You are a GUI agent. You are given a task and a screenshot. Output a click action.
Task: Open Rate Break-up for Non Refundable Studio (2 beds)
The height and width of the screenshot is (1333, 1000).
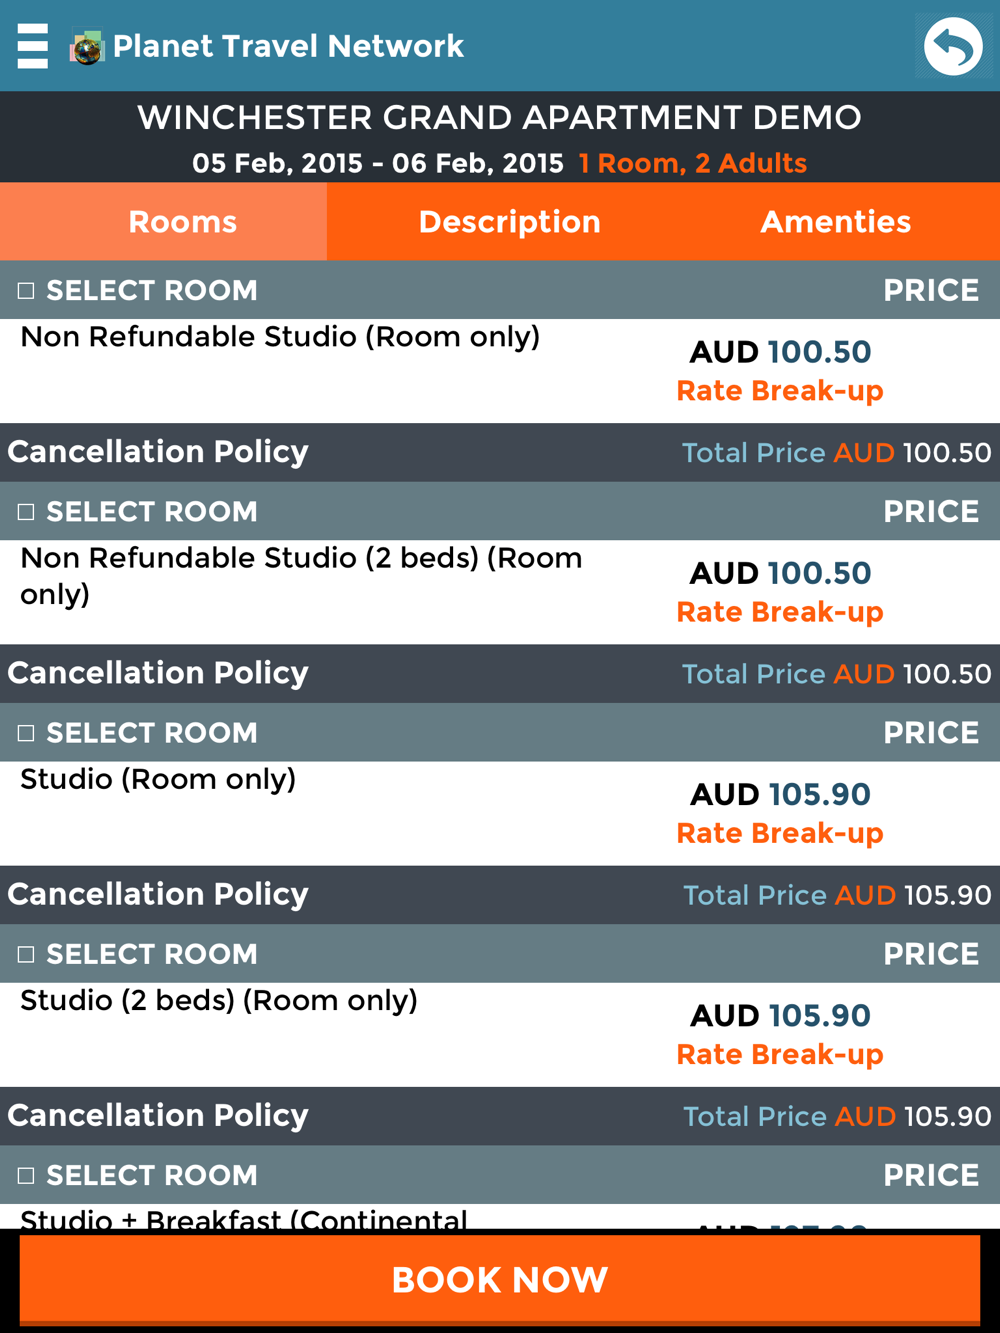coord(780,612)
